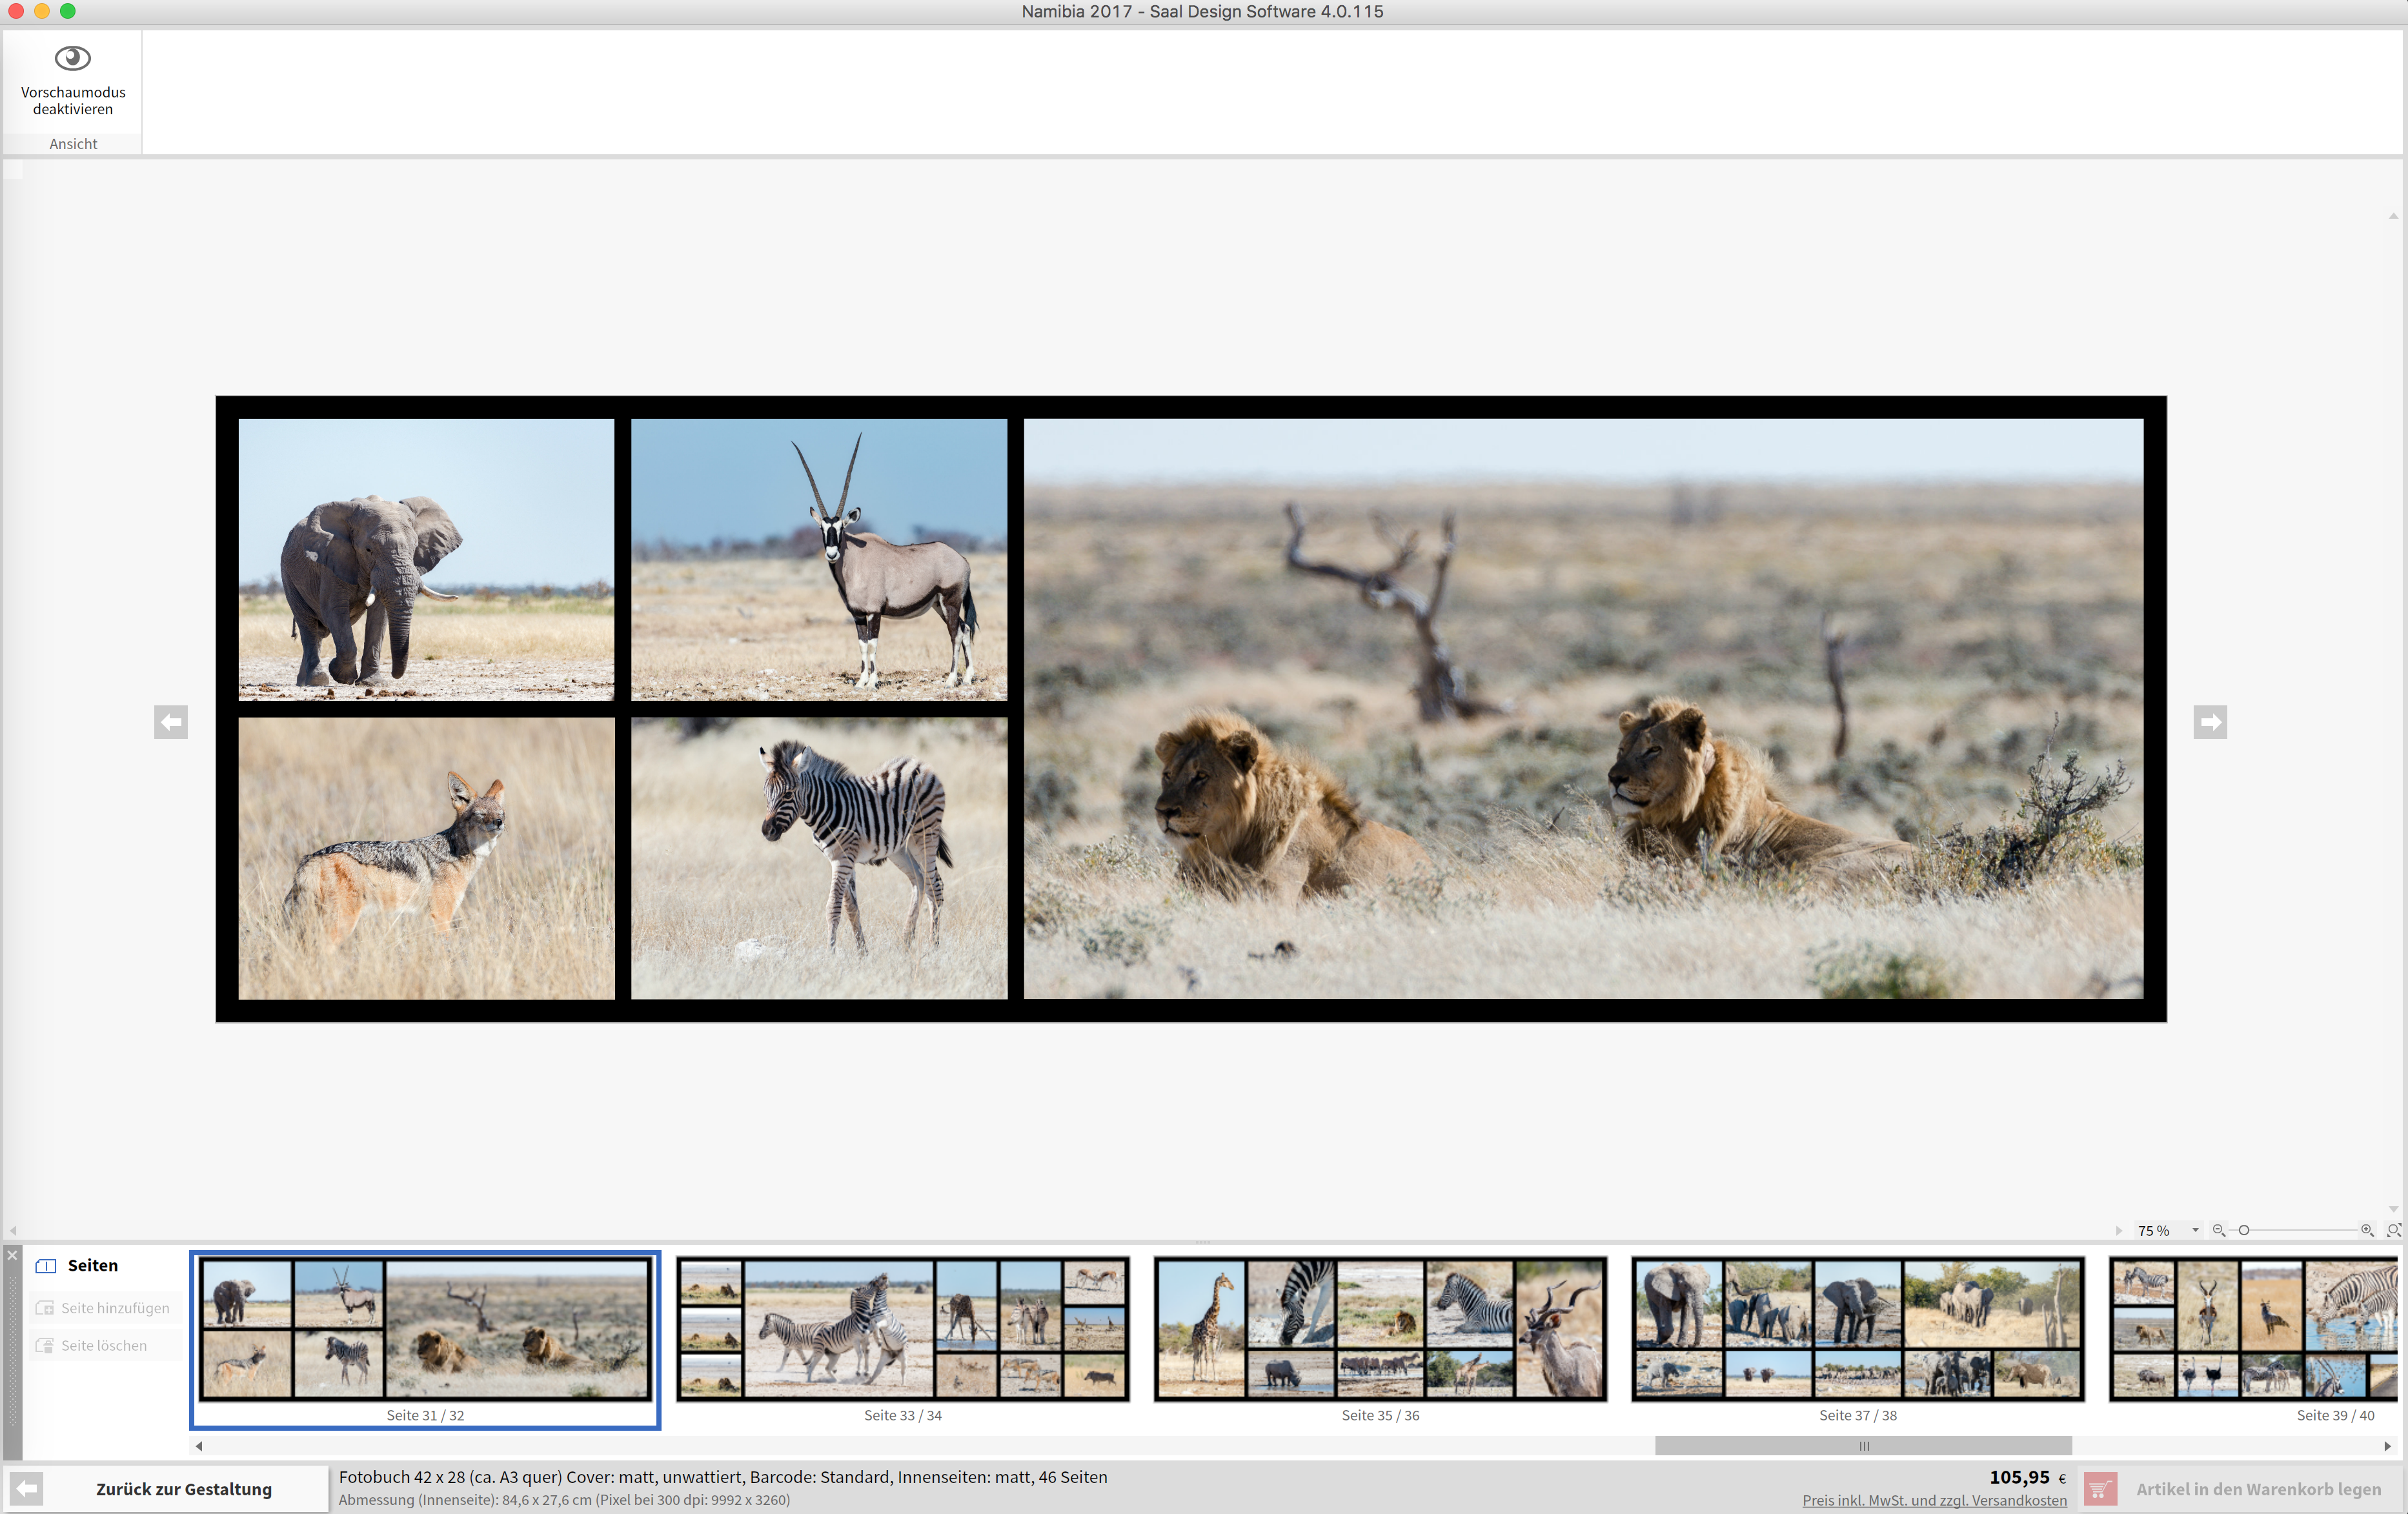
Task: Click the zoom out magnifier icon
Action: tap(2218, 1230)
